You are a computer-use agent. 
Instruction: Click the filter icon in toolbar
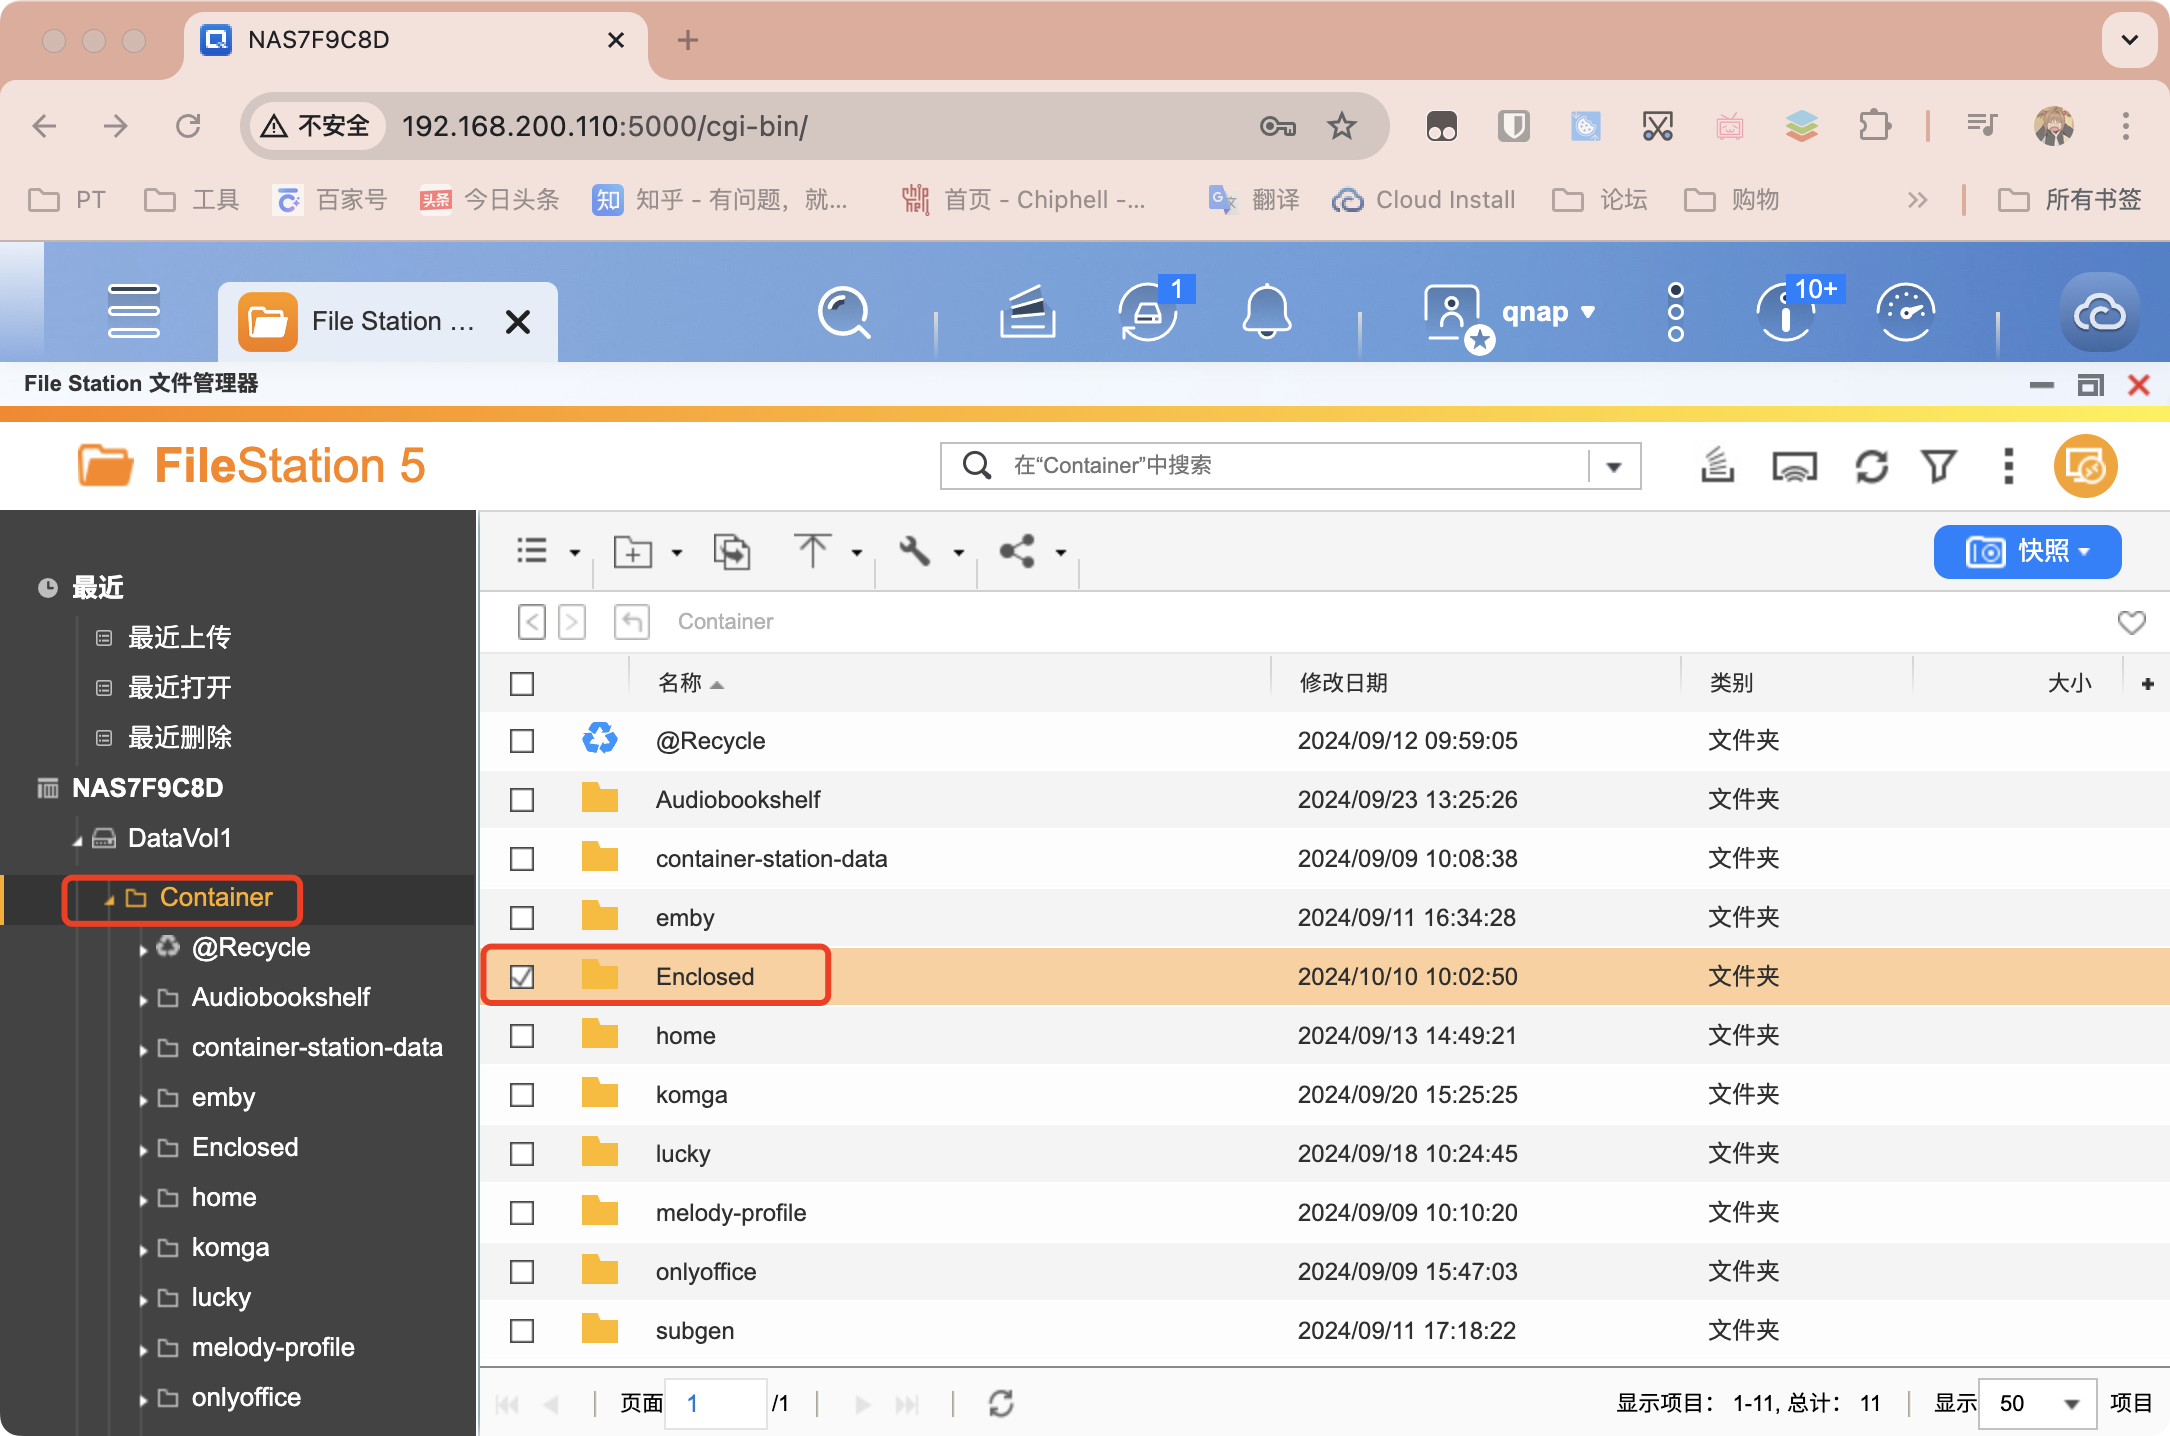pyautogui.click(x=1939, y=466)
